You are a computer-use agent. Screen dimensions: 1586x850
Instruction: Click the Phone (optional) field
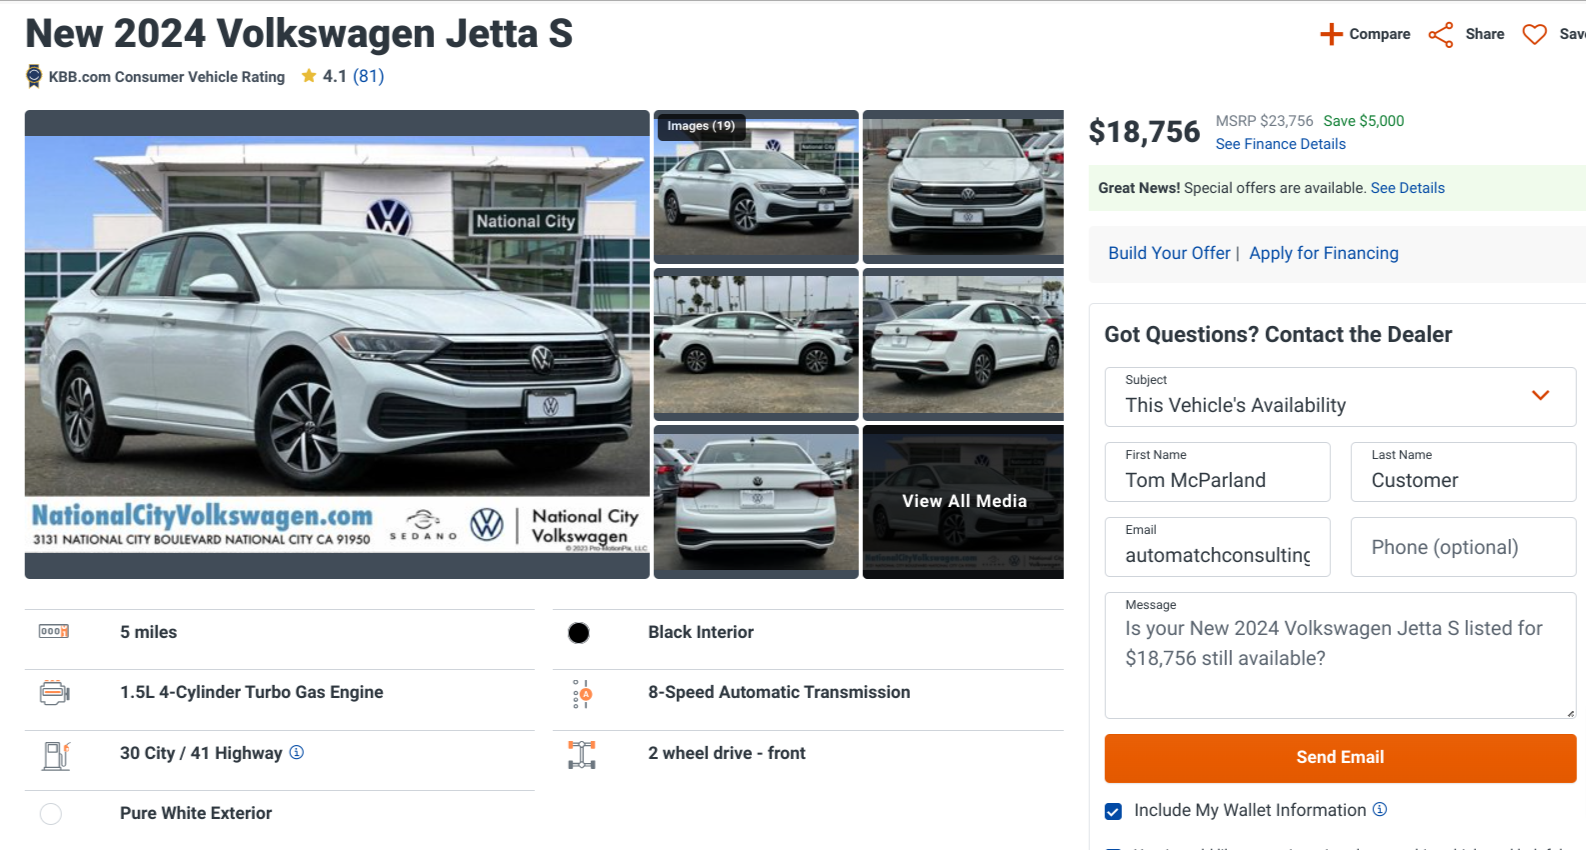tap(1462, 547)
